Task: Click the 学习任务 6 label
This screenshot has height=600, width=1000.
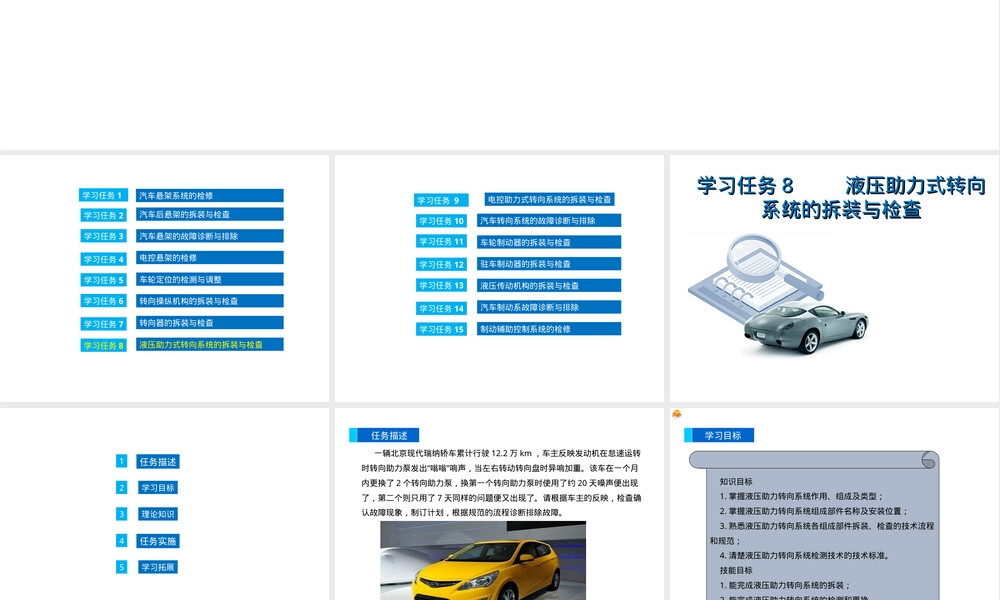Action: click(103, 301)
